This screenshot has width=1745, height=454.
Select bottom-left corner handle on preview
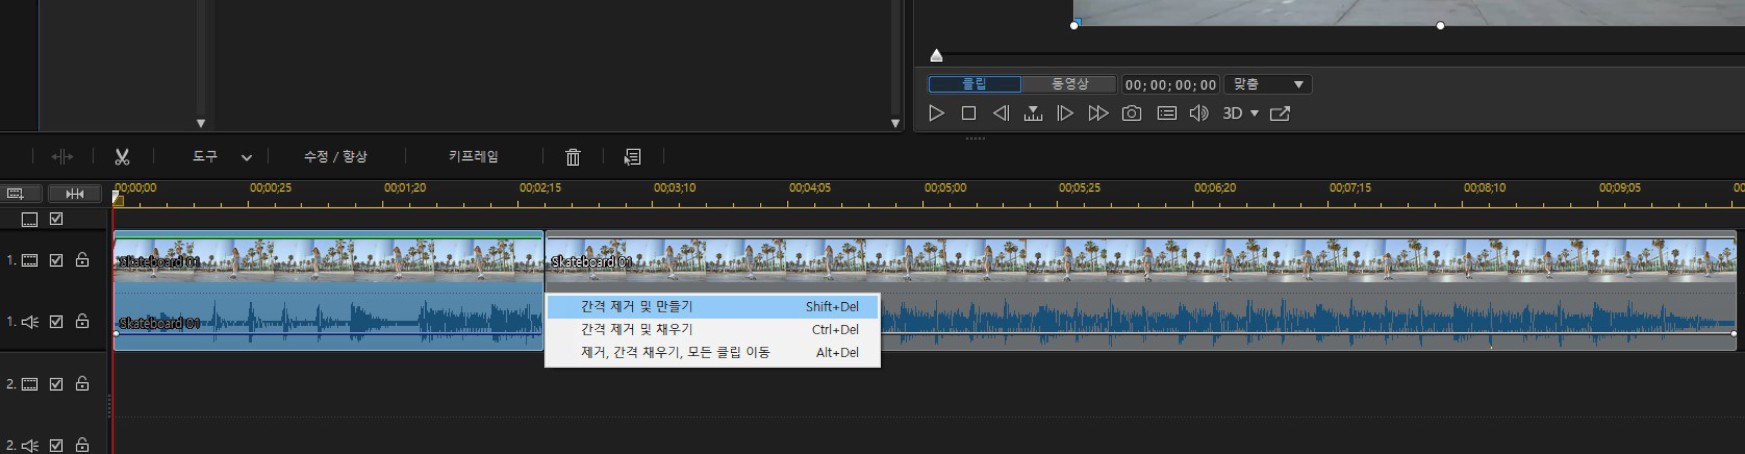1075,25
